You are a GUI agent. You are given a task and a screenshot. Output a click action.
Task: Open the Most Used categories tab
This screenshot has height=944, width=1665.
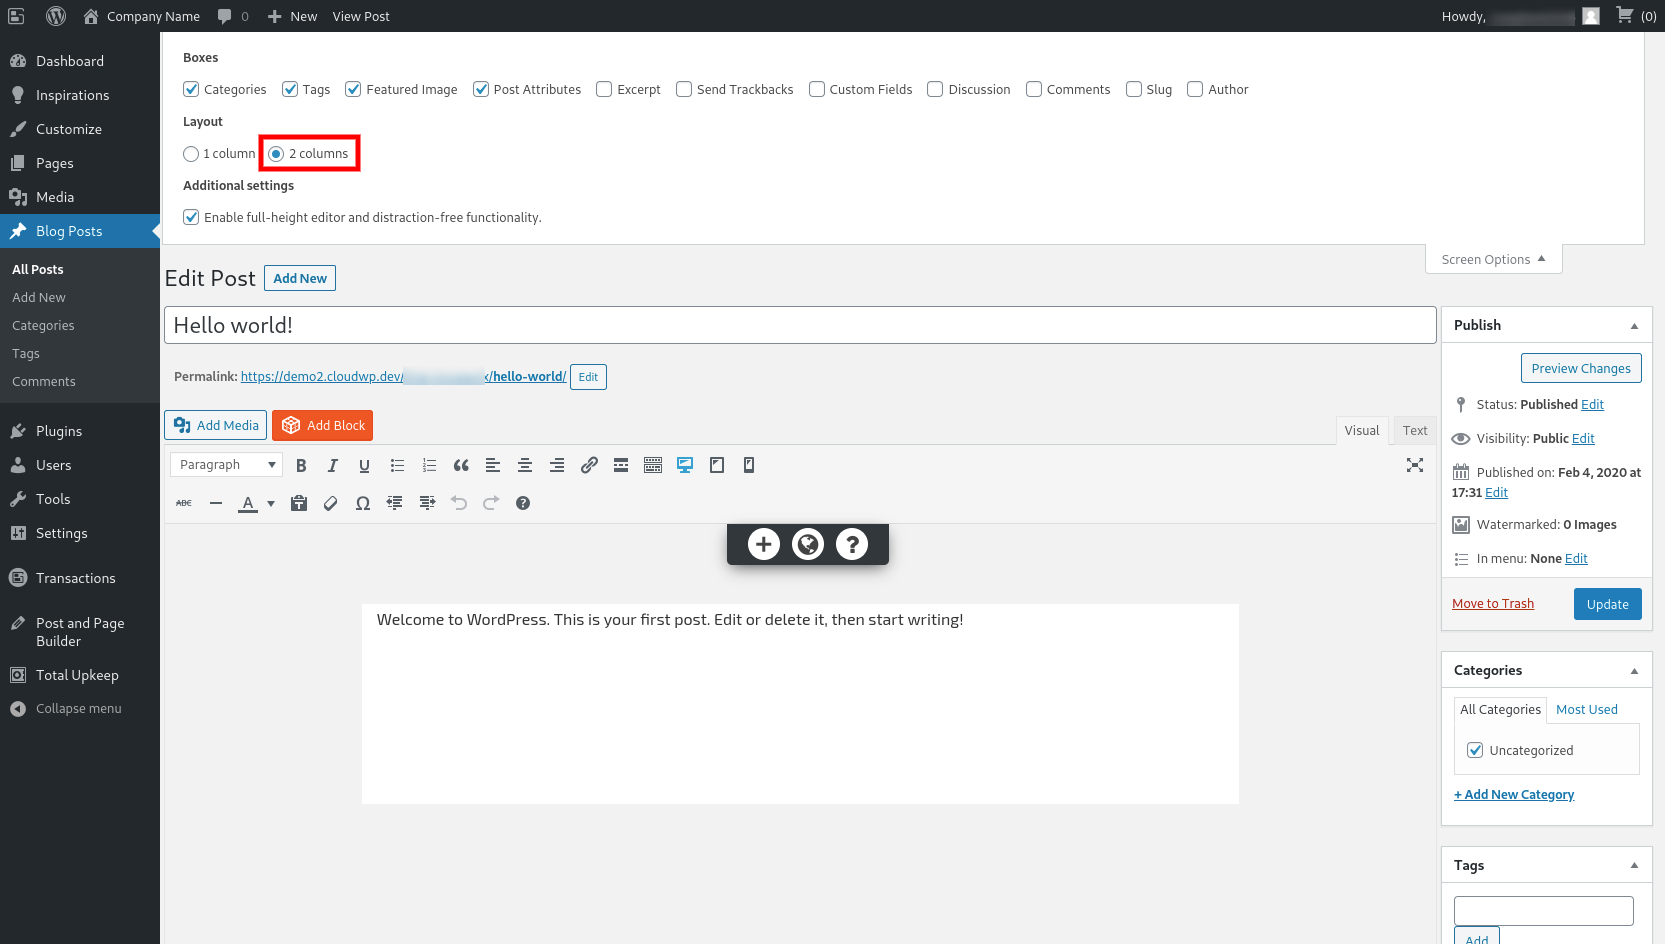[1586, 710]
